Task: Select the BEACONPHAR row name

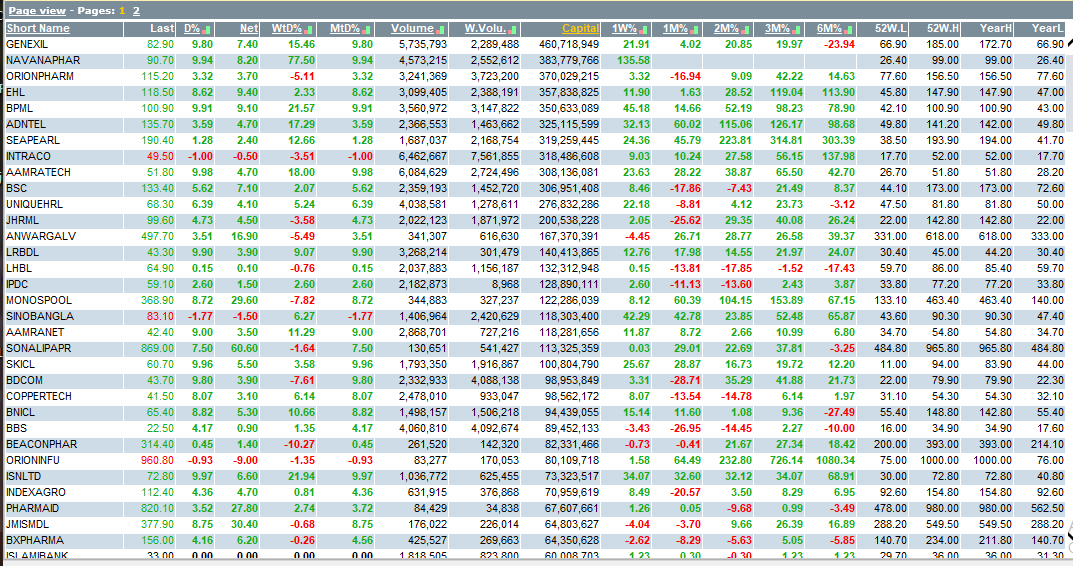Action: tap(42, 444)
